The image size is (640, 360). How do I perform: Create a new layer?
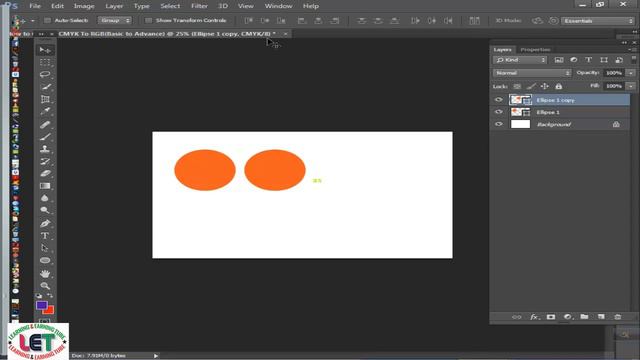[601, 317]
